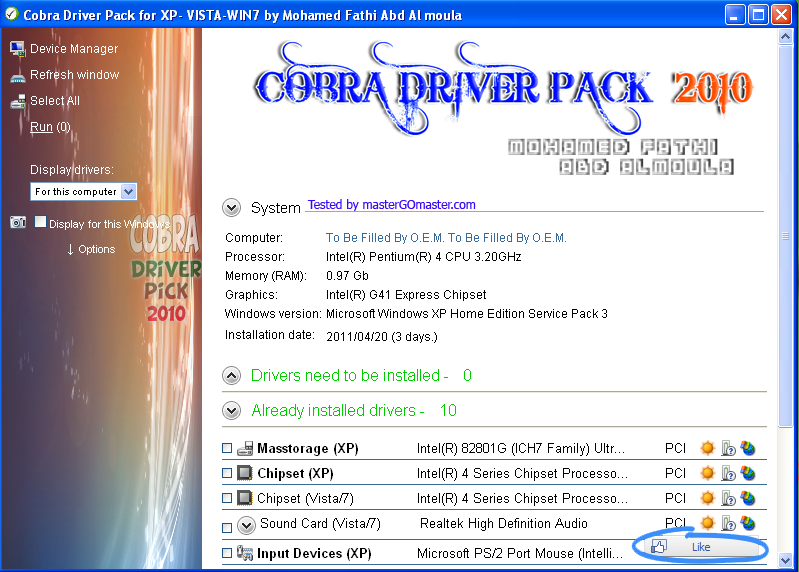This screenshot has height=572, width=799.
Task: Click the sun icon in Masstorage row
Action: pyautogui.click(x=707, y=448)
